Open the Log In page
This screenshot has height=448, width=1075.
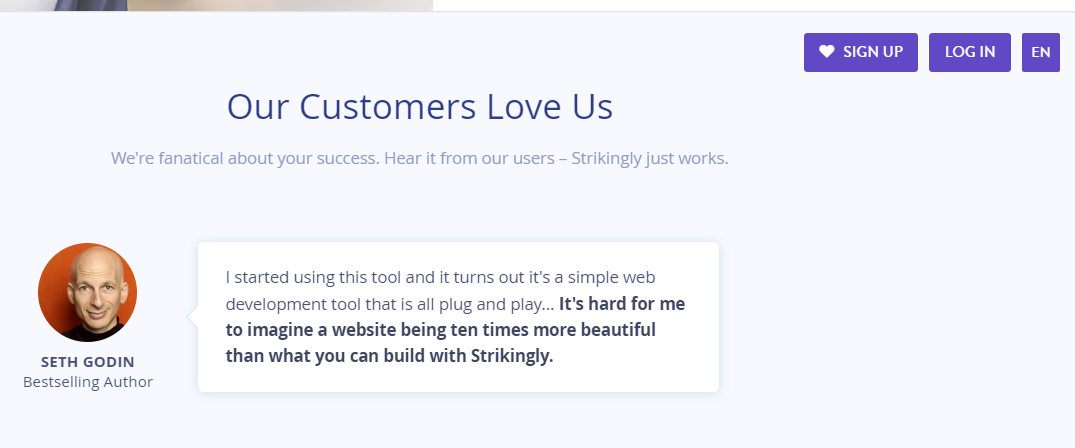[969, 52]
